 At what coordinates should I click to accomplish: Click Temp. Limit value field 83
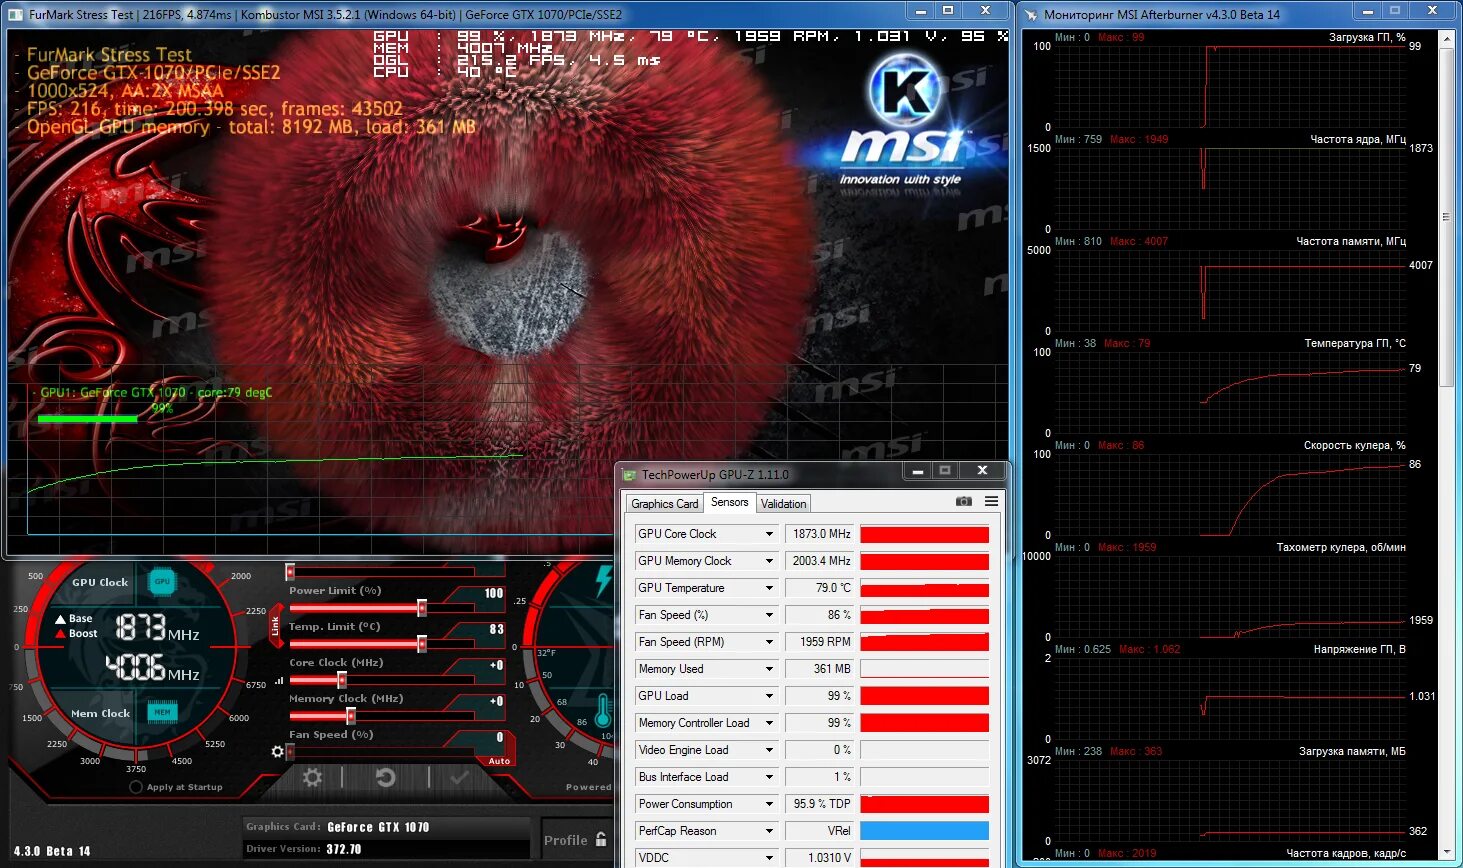pos(495,629)
